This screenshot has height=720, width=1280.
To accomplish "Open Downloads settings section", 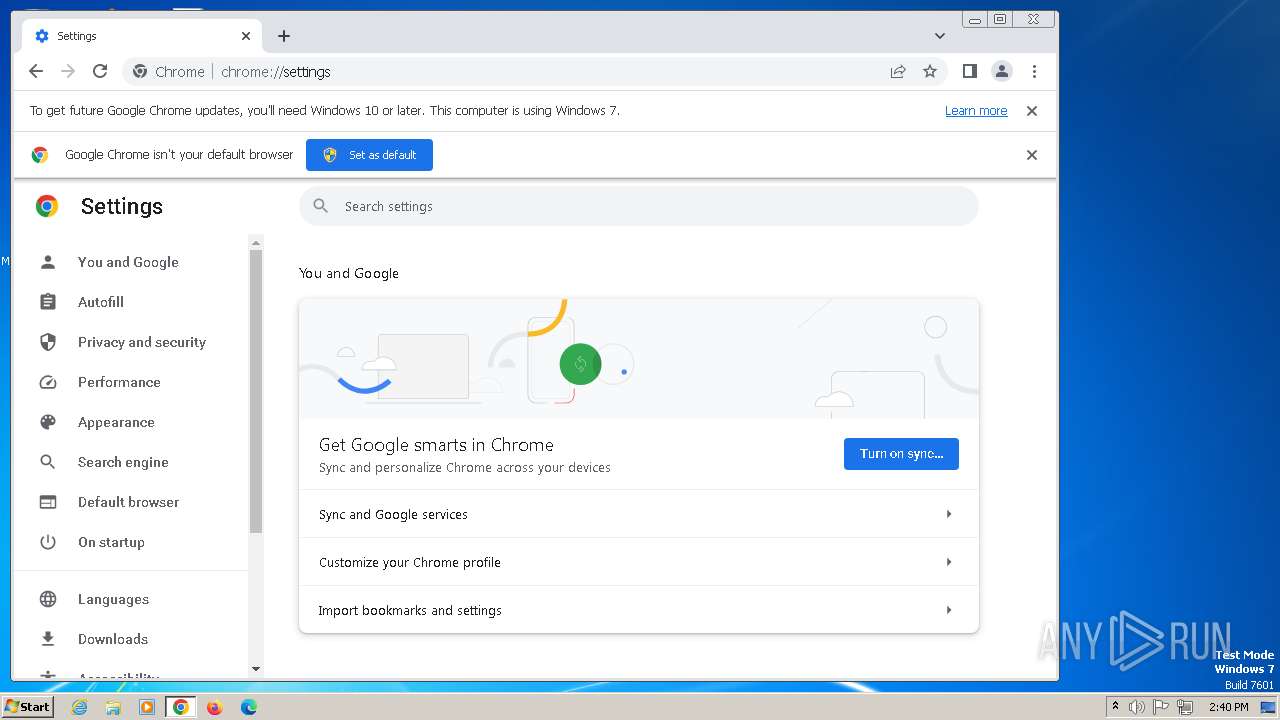I will coord(112,639).
